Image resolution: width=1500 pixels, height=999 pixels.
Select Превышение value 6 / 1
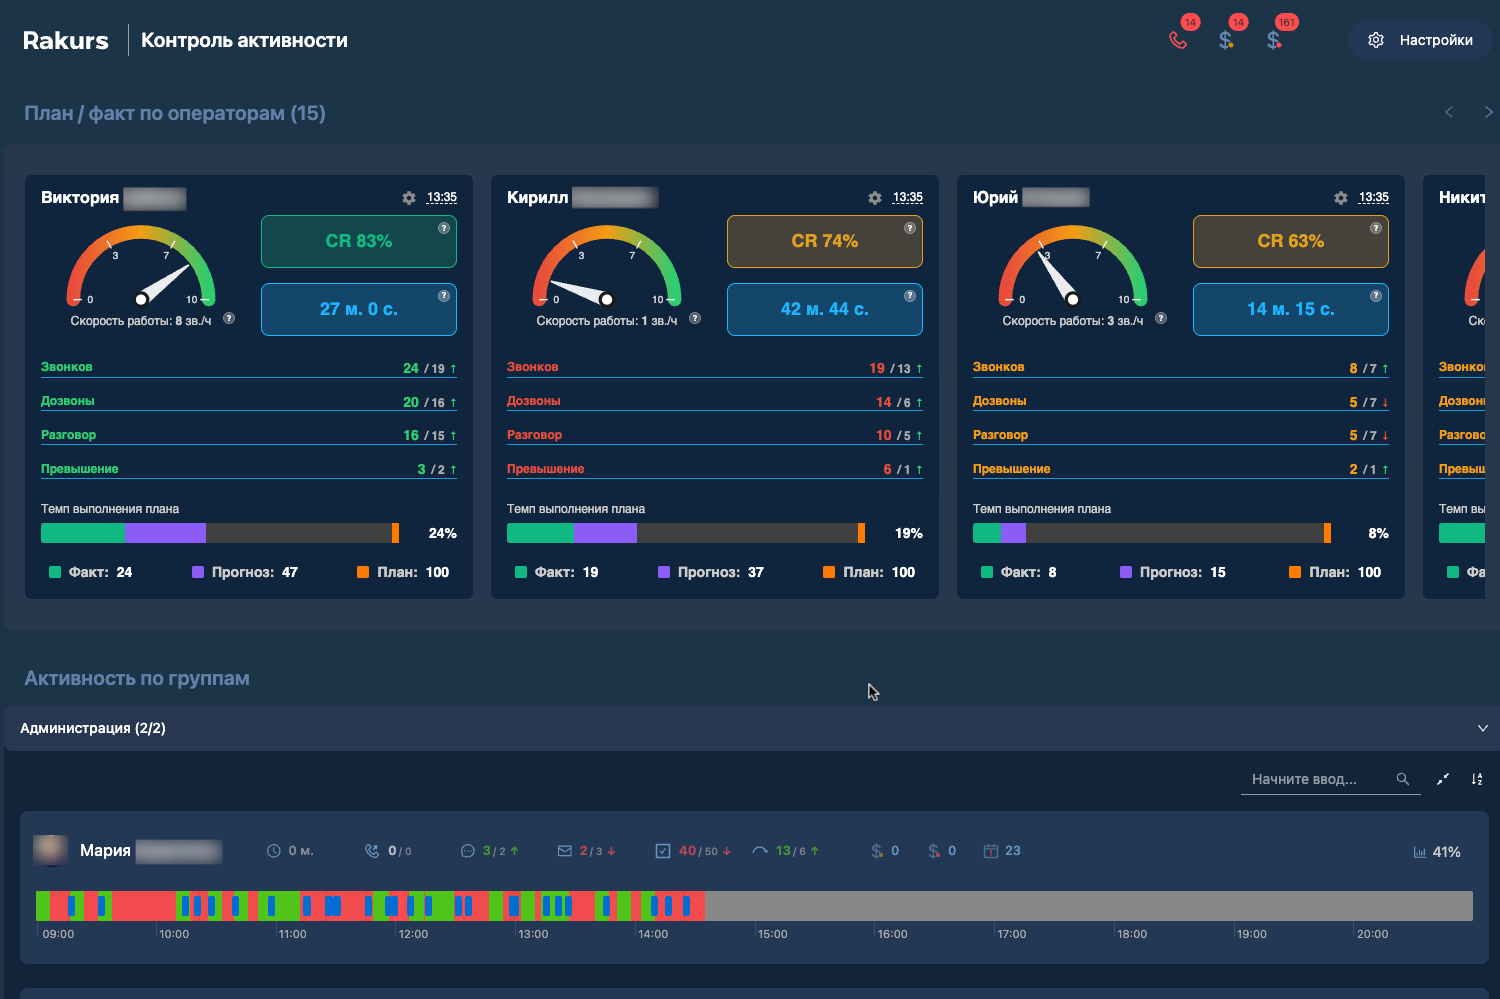pyautogui.click(x=902, y=469)
